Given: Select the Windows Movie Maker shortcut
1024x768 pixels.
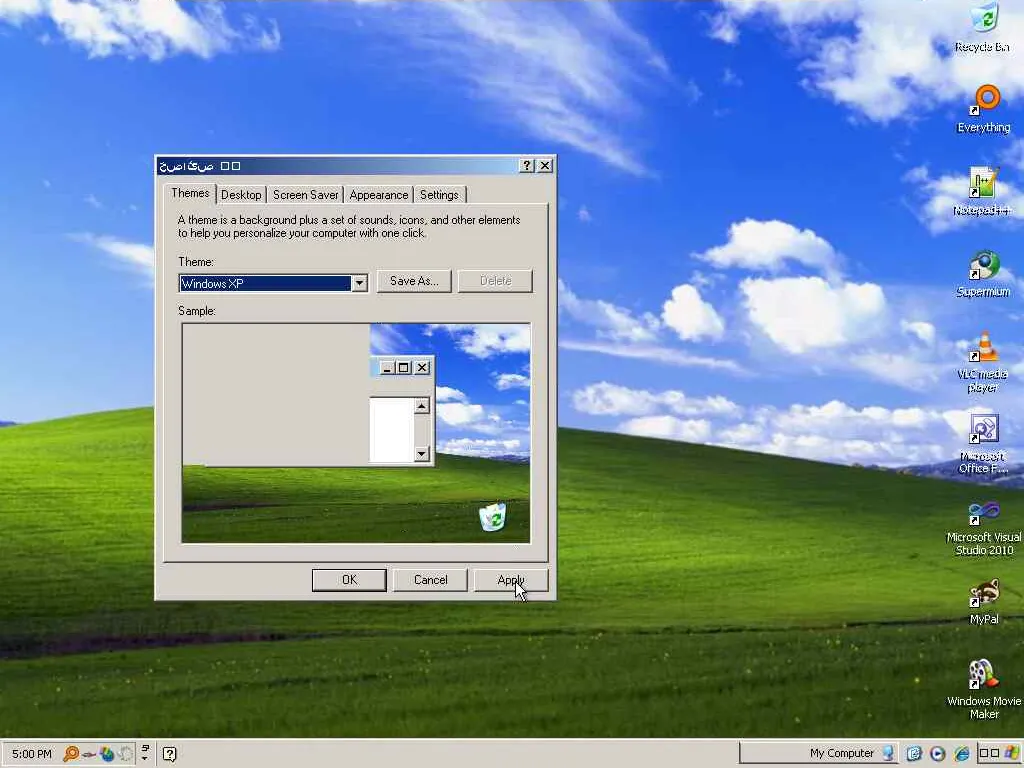Looking at the screenshot, I should click(x=984, y=689).
